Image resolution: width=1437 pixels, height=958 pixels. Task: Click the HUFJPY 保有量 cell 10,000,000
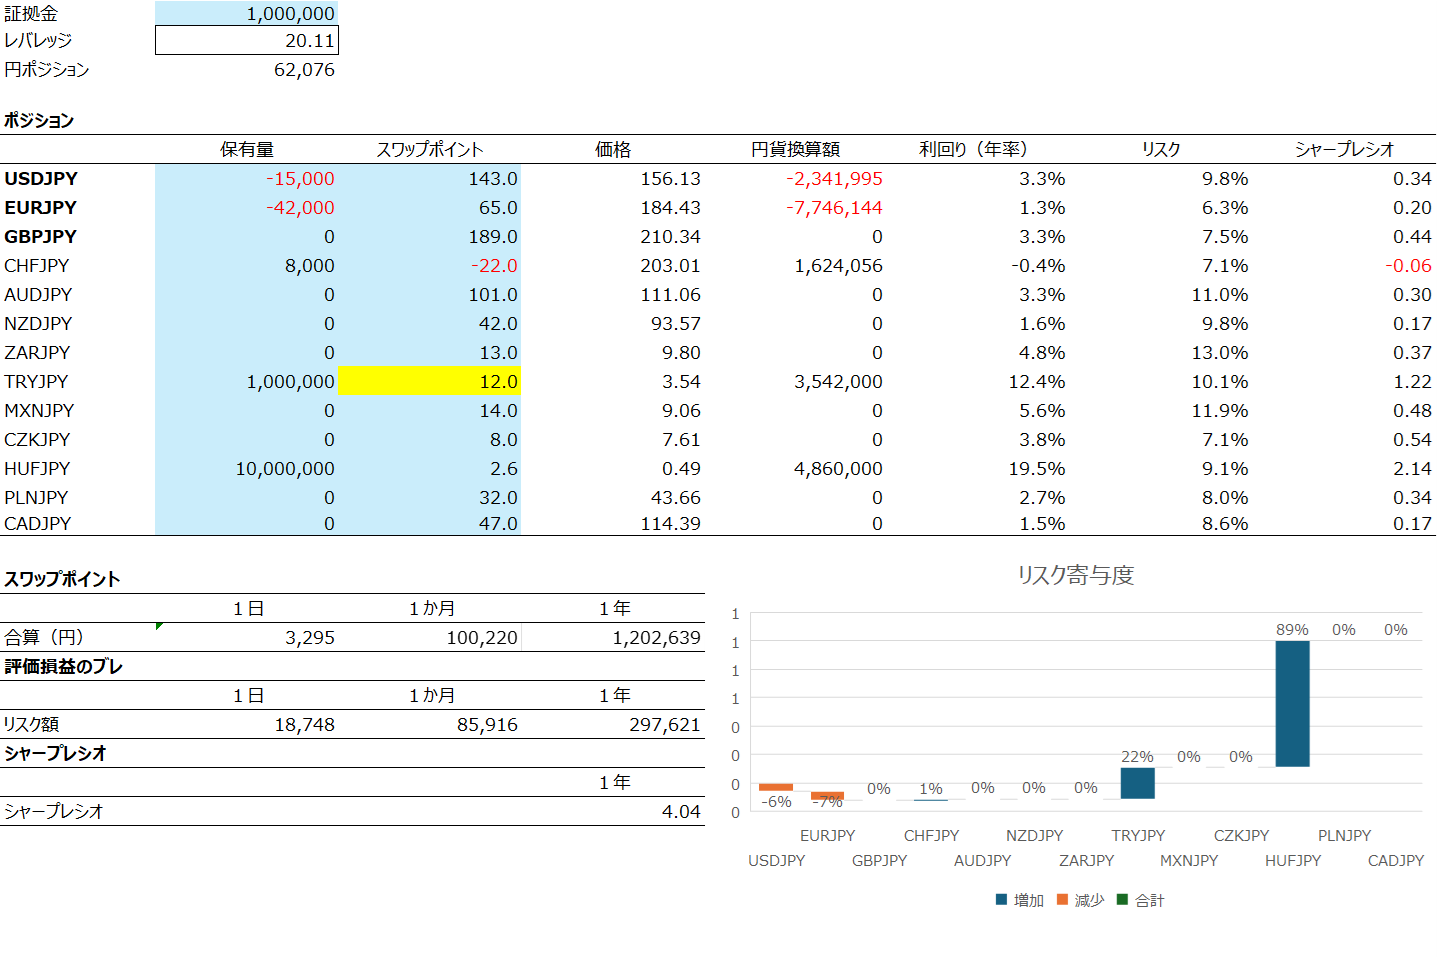247,468
